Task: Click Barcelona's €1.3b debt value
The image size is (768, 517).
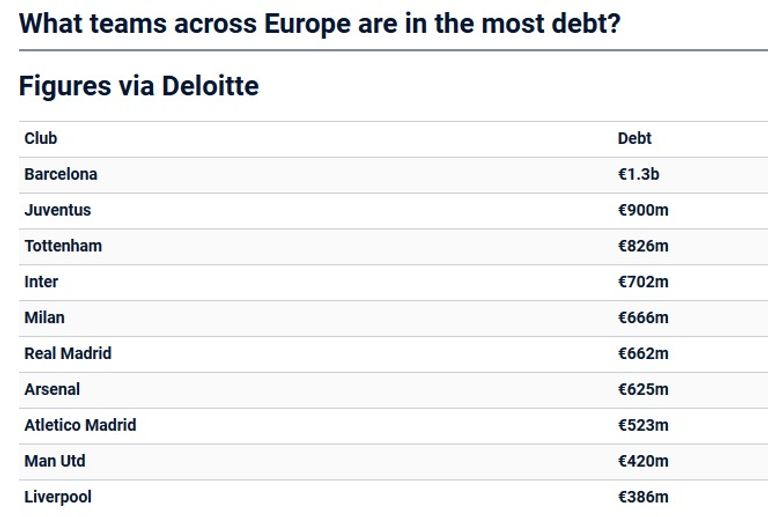Action: [x=638, y=174]
